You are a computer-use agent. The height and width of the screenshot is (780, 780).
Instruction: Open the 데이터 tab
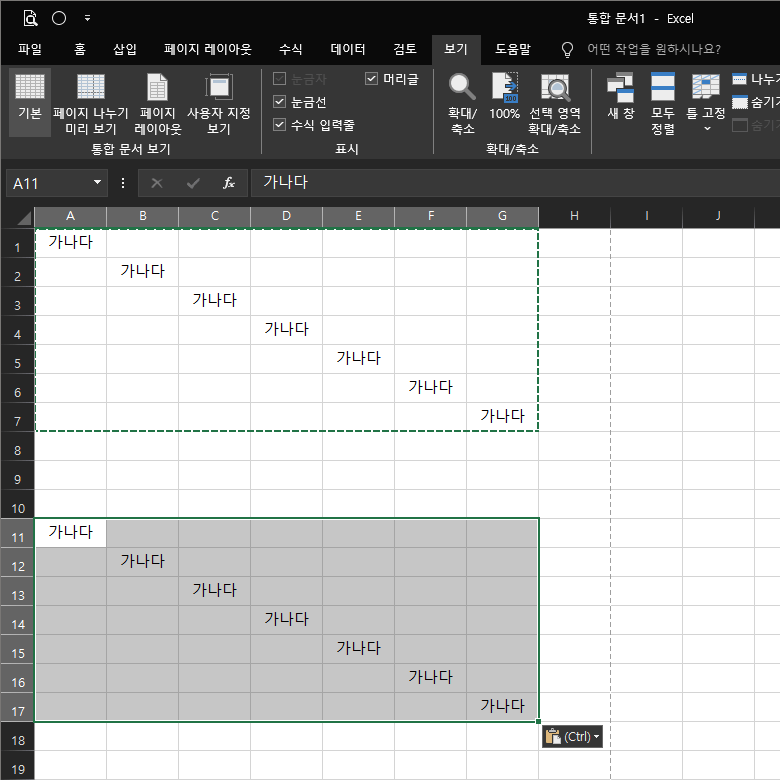tap(348, 49)
